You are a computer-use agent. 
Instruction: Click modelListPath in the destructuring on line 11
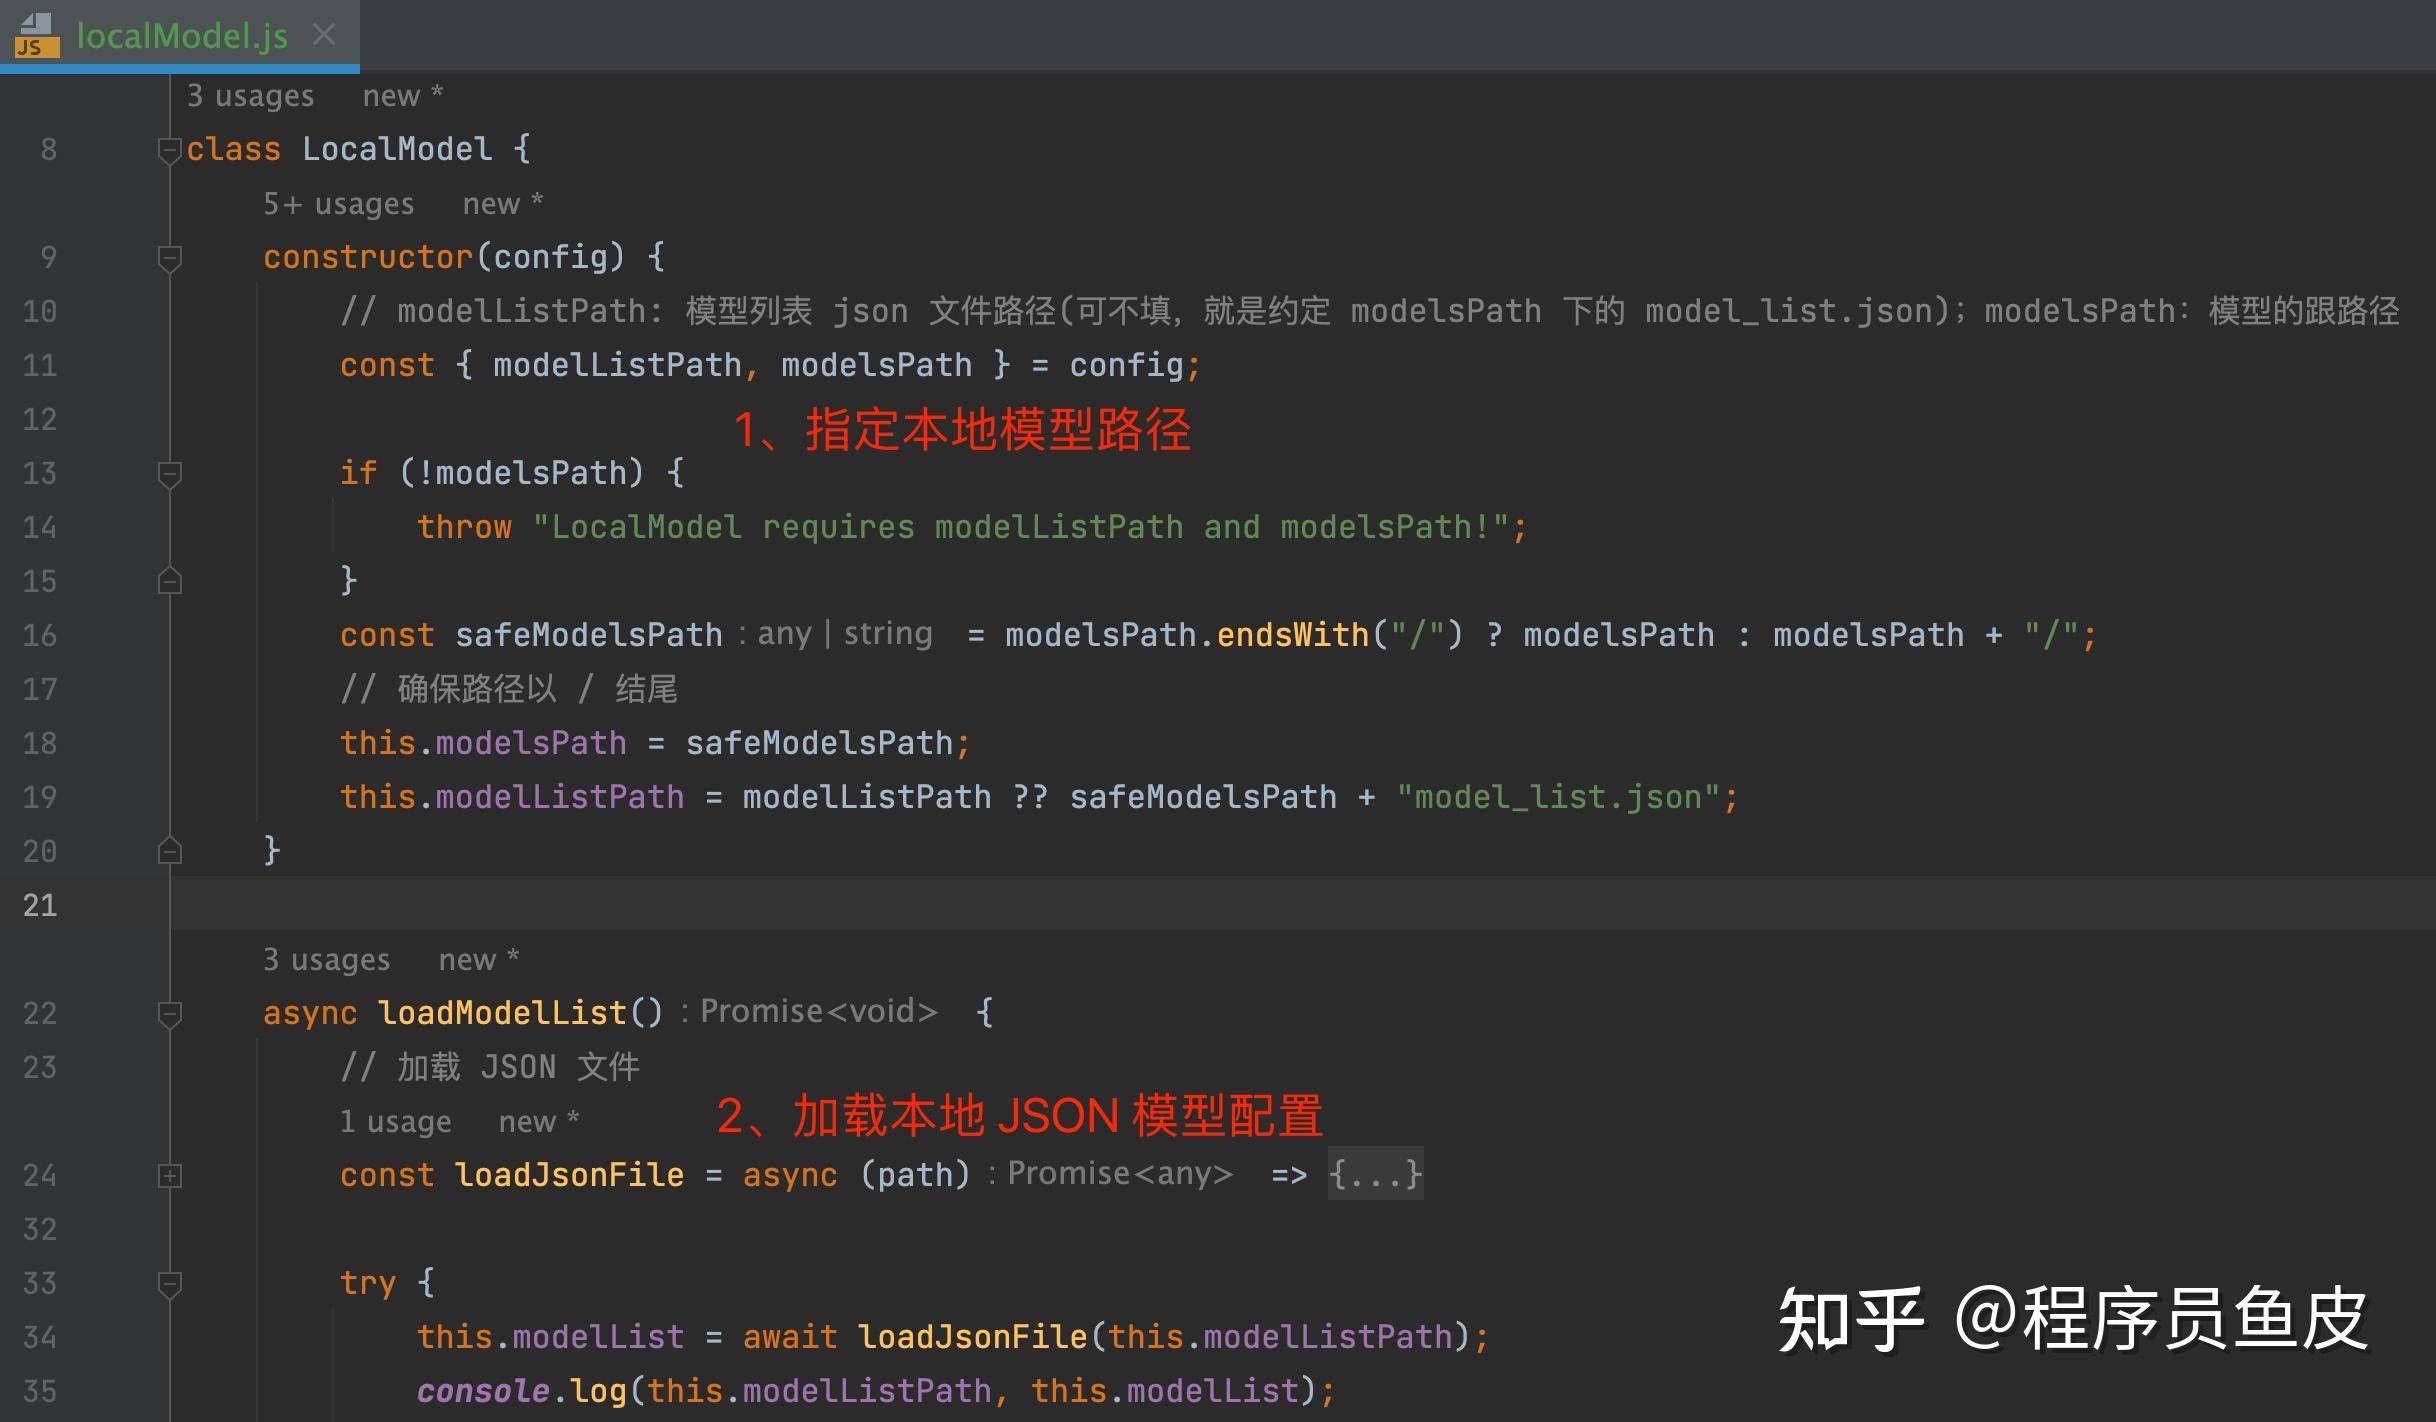[x=617, y=366]
